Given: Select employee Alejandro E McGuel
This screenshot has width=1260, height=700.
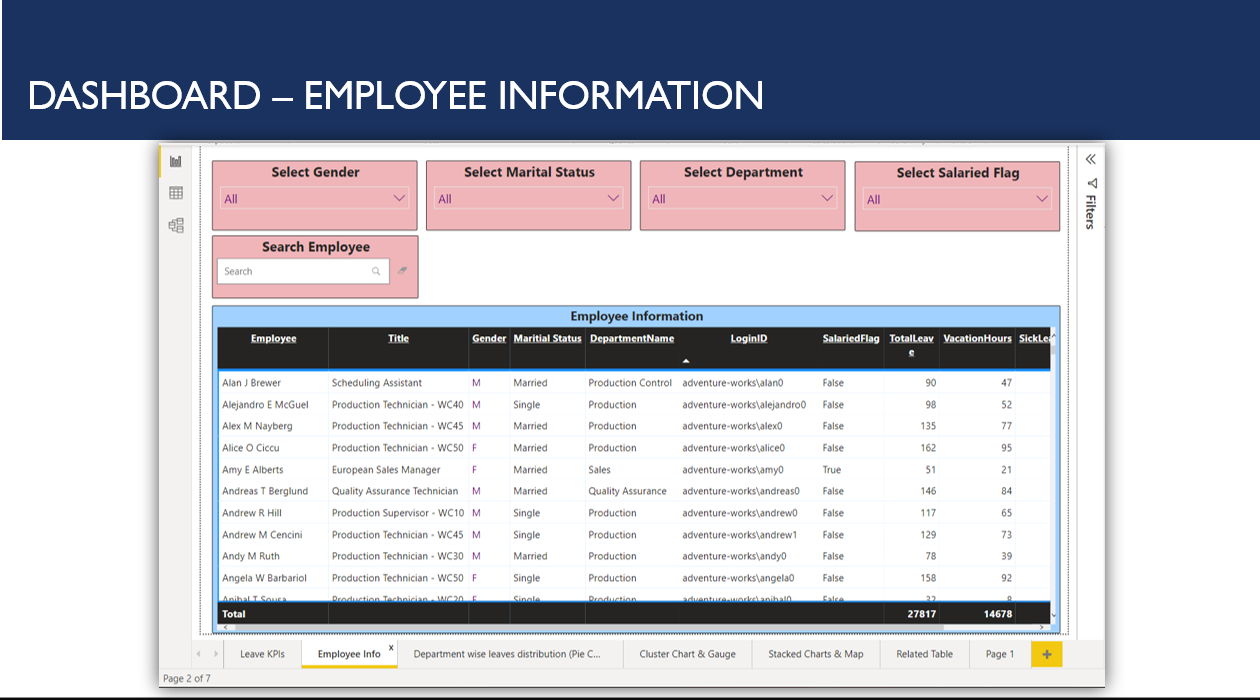Looking at the screenshot, I should (265, 405).
